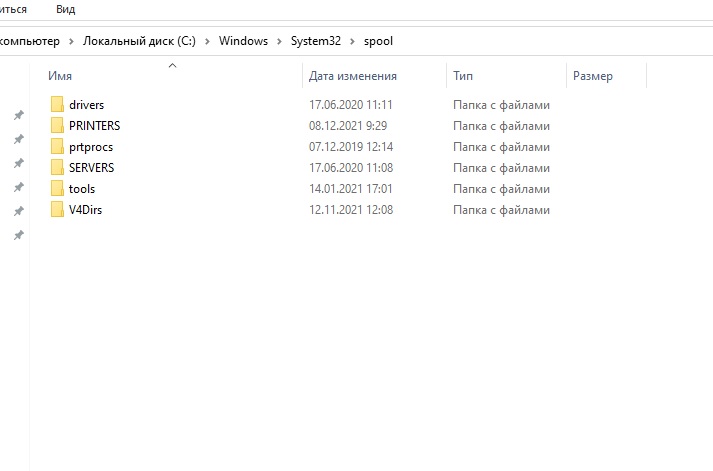This screenshot has width=713, height=471.
Task: Click date 08.12.2021 9:29 of PRINTERS
Action: point(348,125)
